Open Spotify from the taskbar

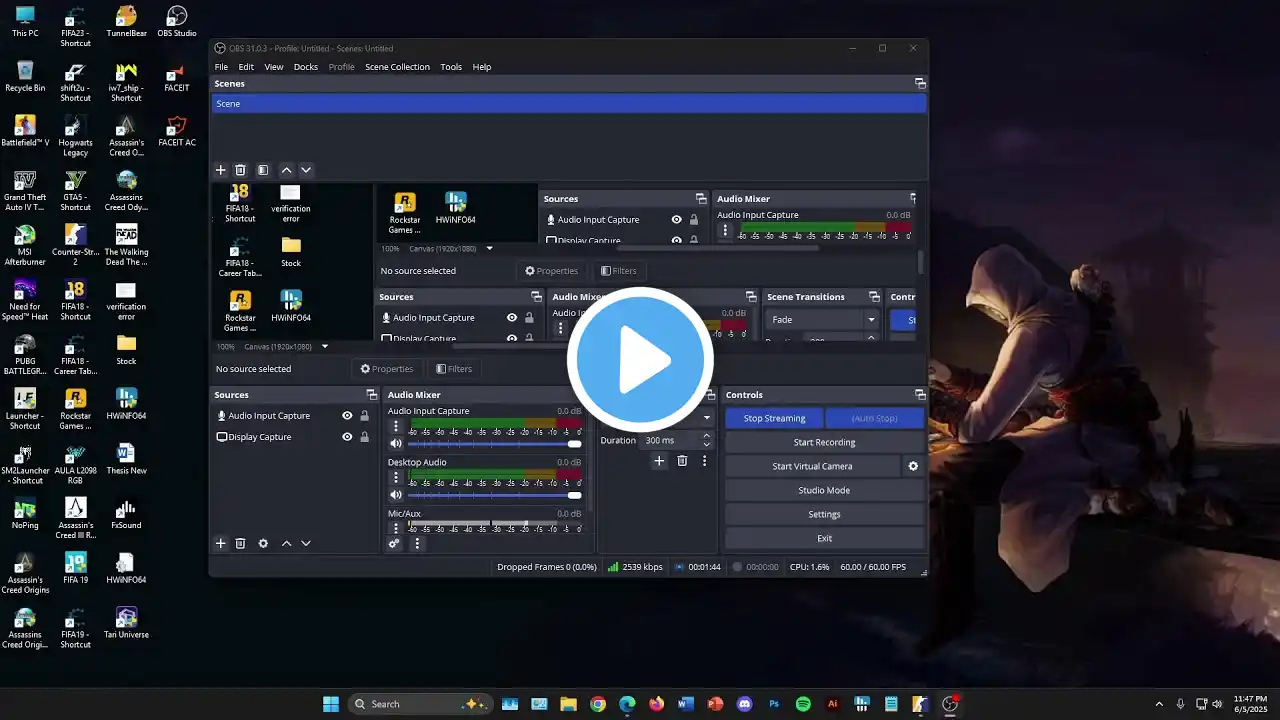point(803,704)
